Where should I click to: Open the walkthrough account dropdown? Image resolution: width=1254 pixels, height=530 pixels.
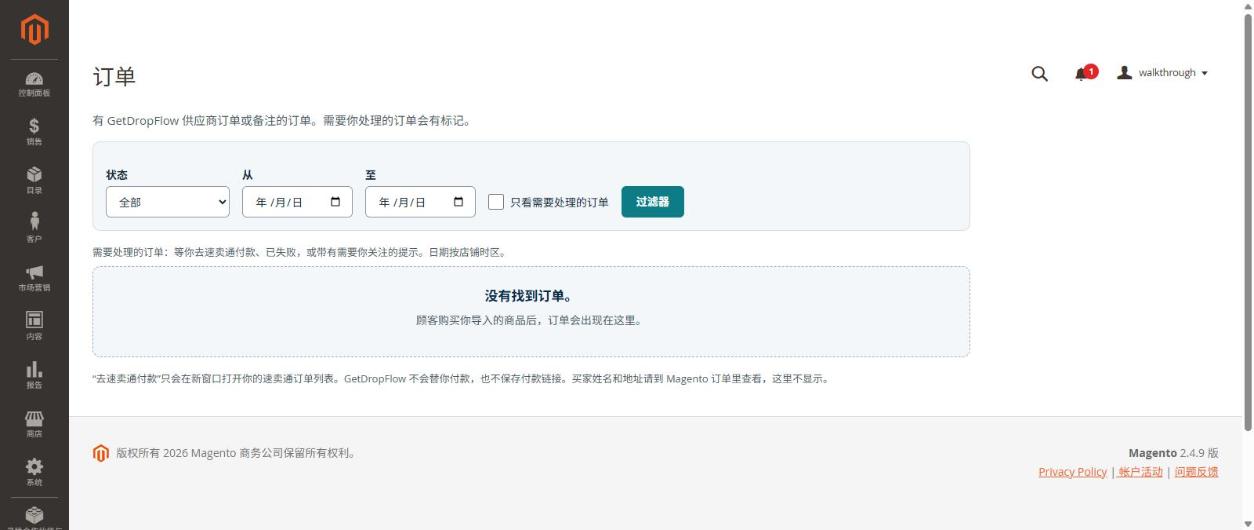(1162, 73)
